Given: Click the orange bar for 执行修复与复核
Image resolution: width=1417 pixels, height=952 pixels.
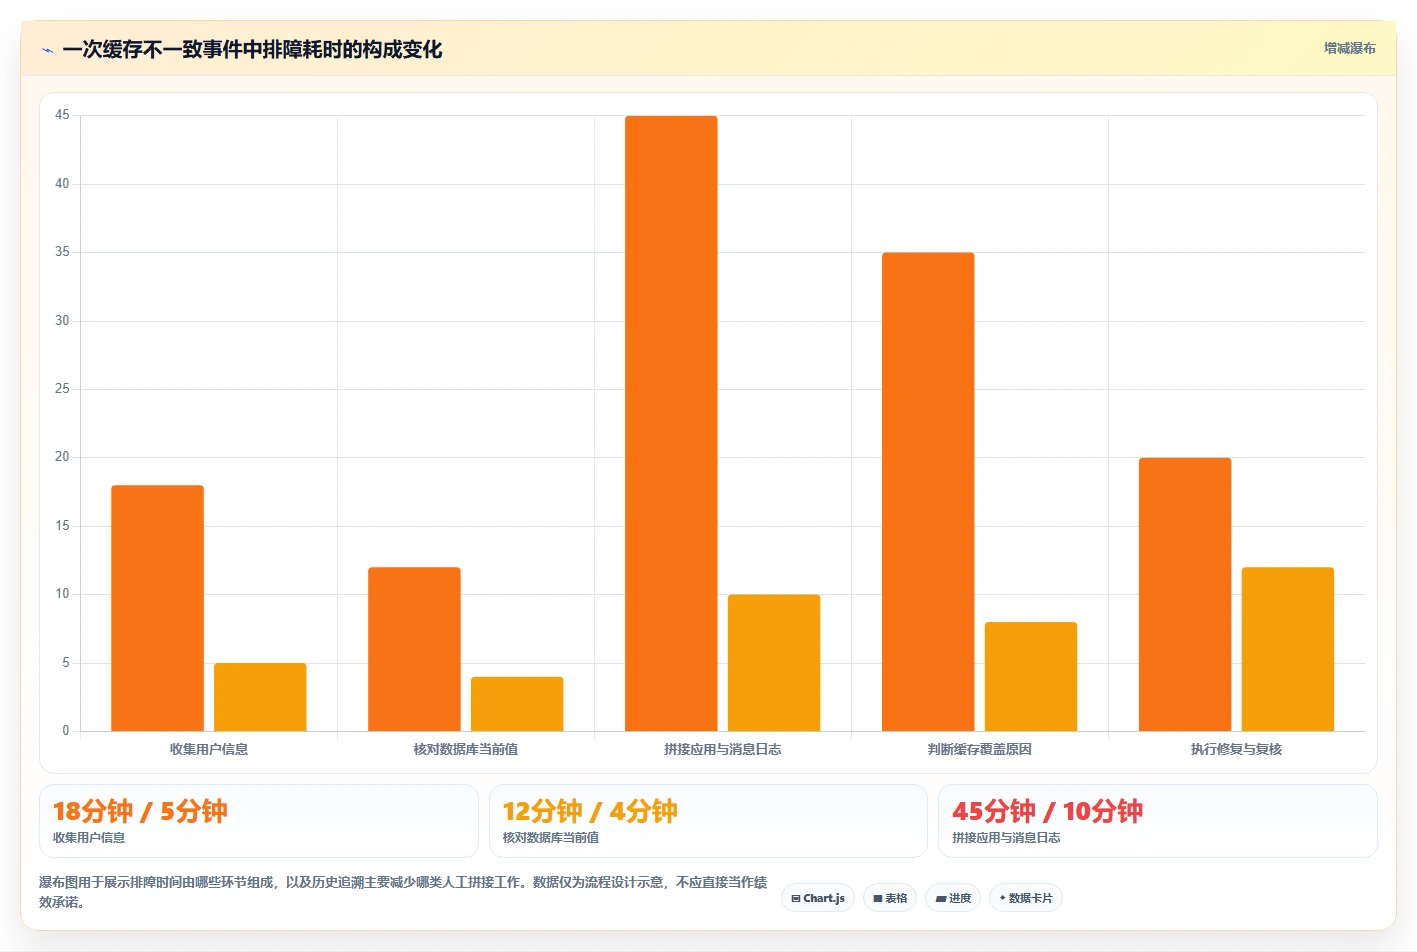Looking at the screenshot, I should (1185, 594).
